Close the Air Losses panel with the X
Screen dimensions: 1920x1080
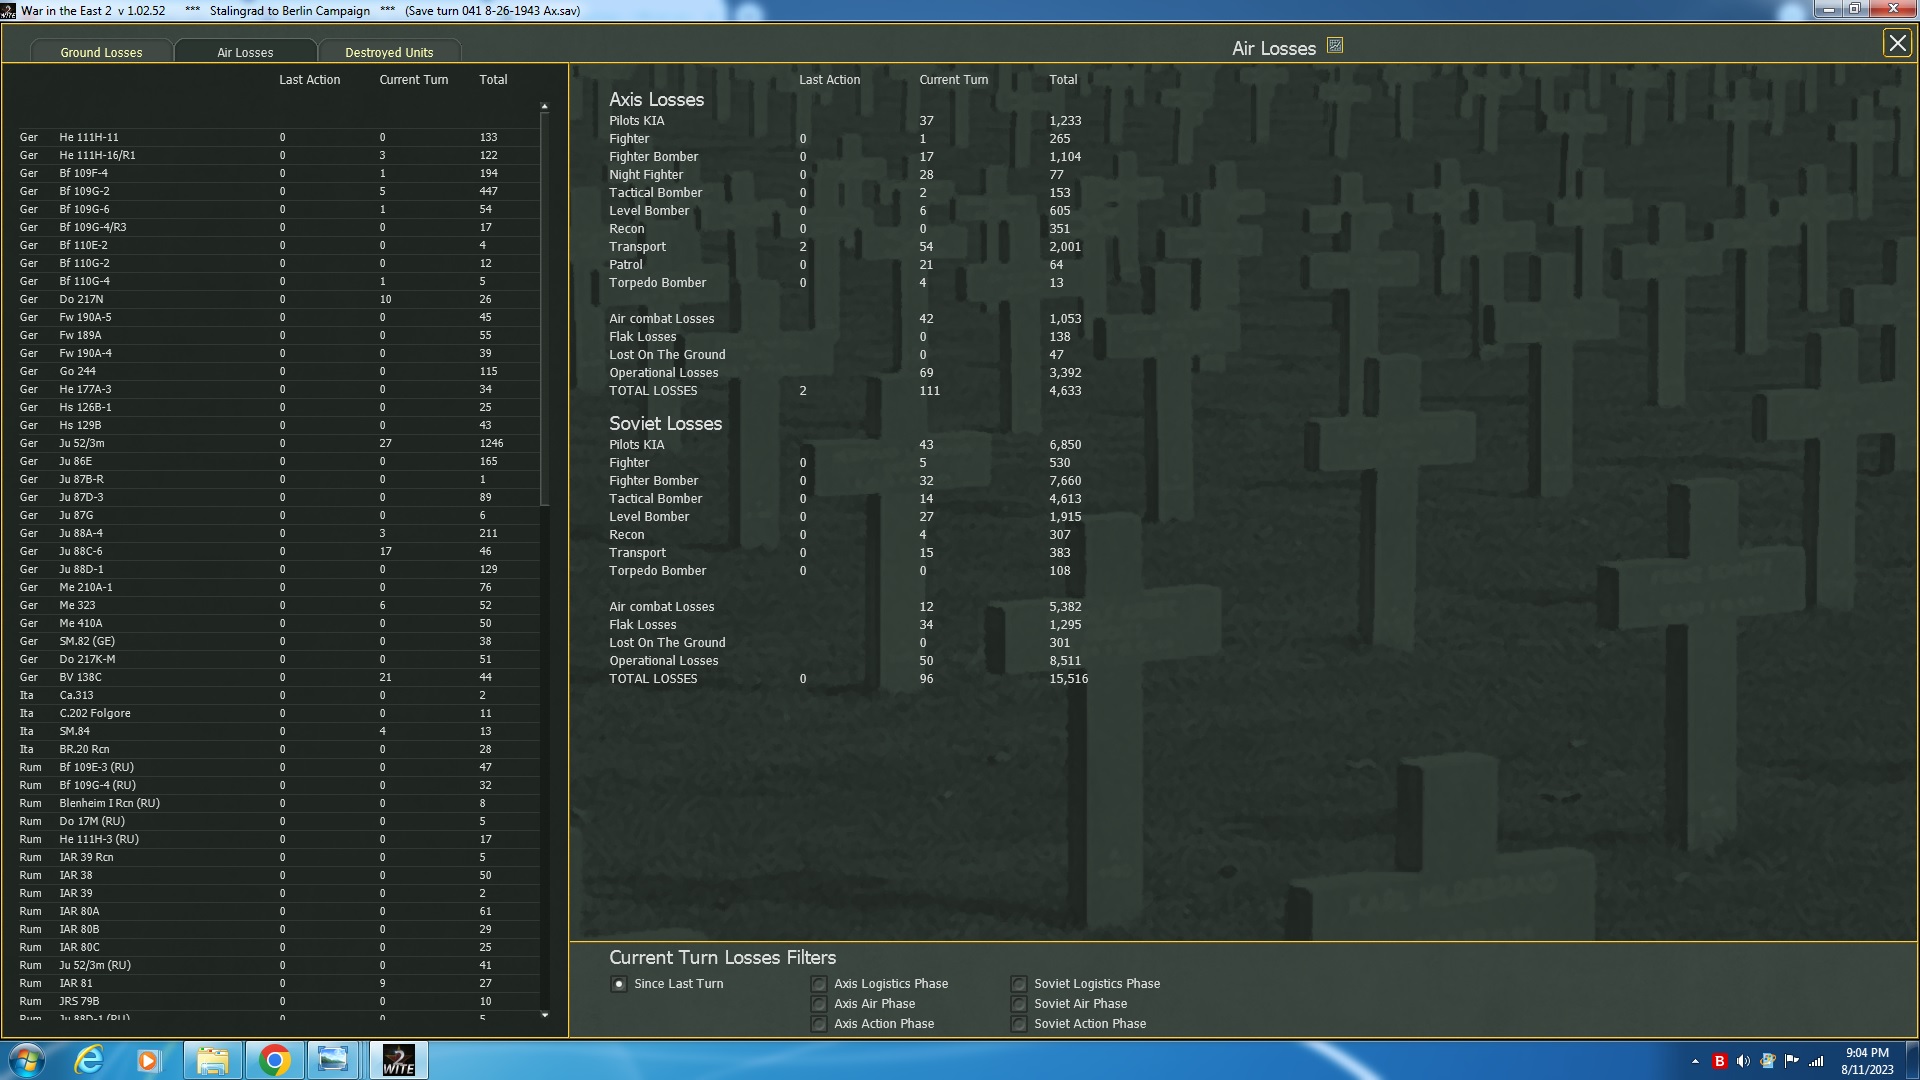pos(1897,43)
